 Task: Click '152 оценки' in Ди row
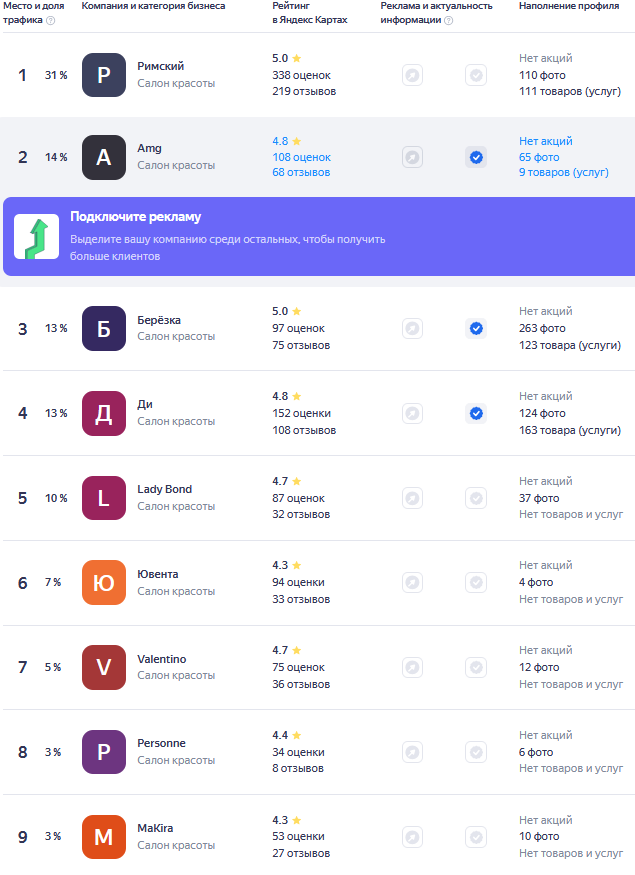coord(301,414)
